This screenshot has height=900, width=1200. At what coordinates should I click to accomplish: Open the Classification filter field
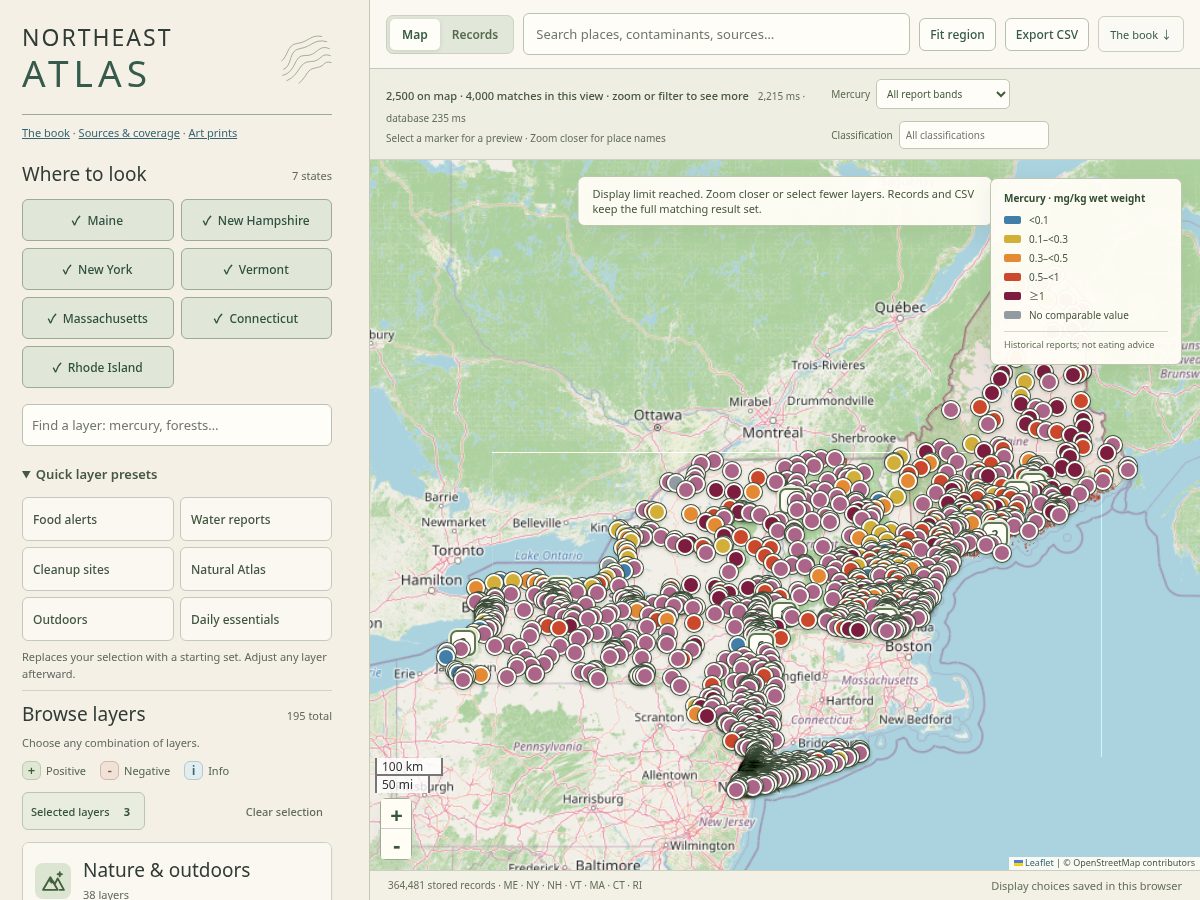click(x=973, y=135)
